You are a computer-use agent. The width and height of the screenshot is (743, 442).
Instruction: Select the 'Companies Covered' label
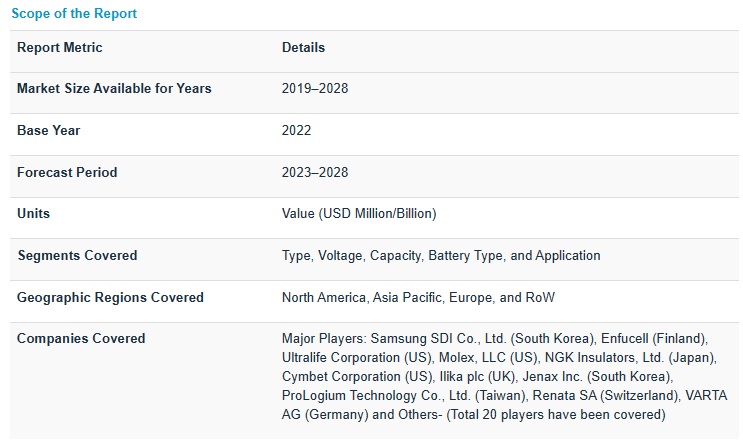(81, 338)
